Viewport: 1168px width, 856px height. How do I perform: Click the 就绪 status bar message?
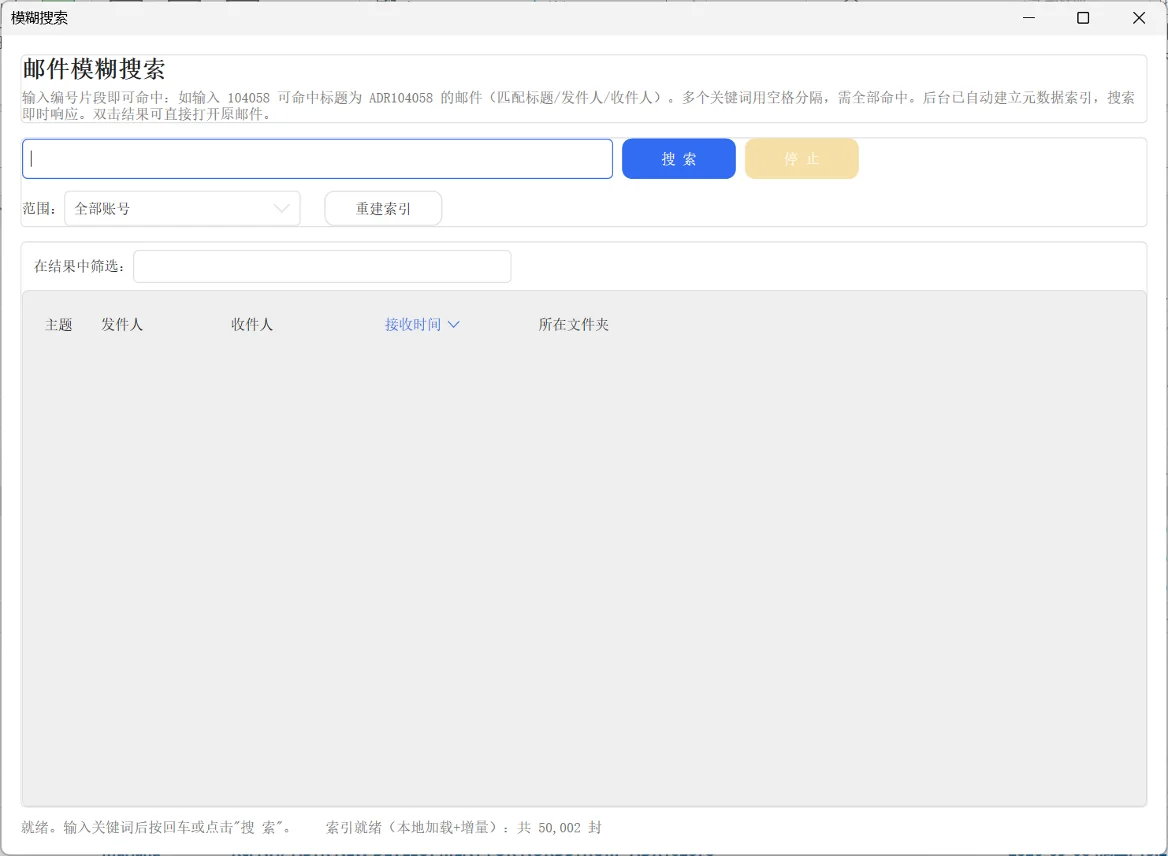(x=156, y=828)
